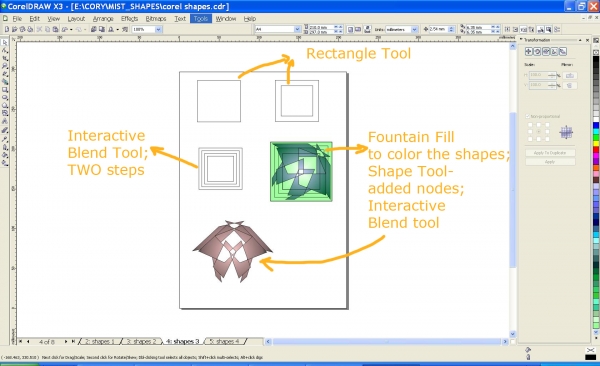This screenshot has width=600, height=366.
Task: Click the Import icon in the toolbar
Action: (x=94, y=29)
